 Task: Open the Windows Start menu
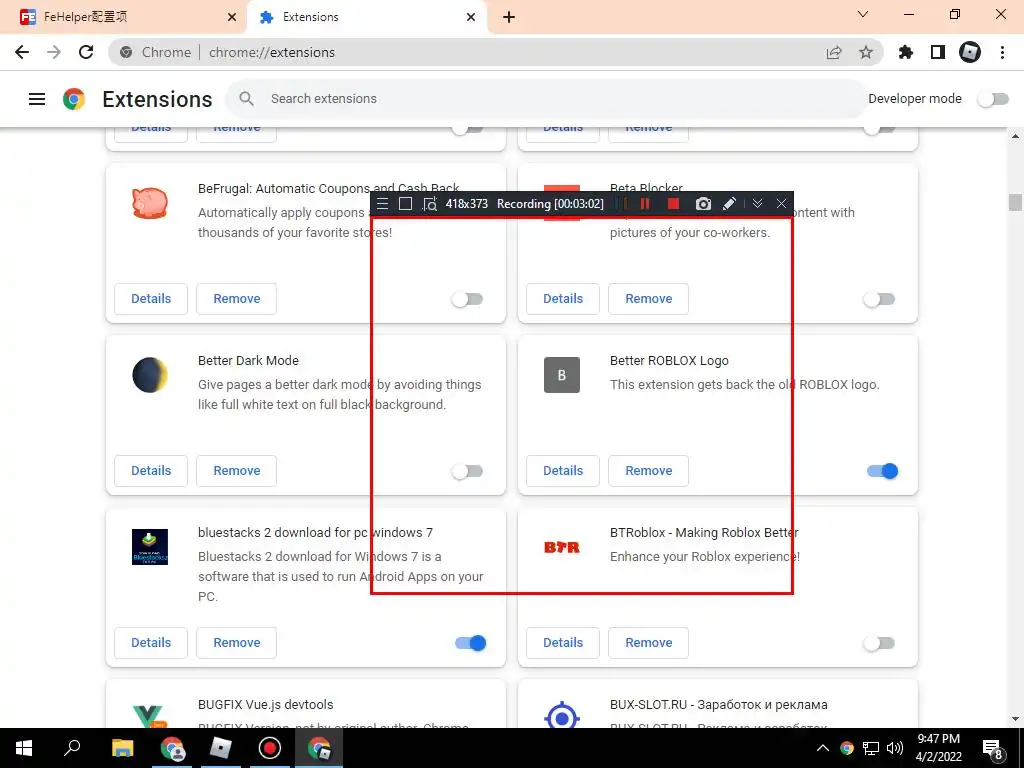(x=24, y=748)
